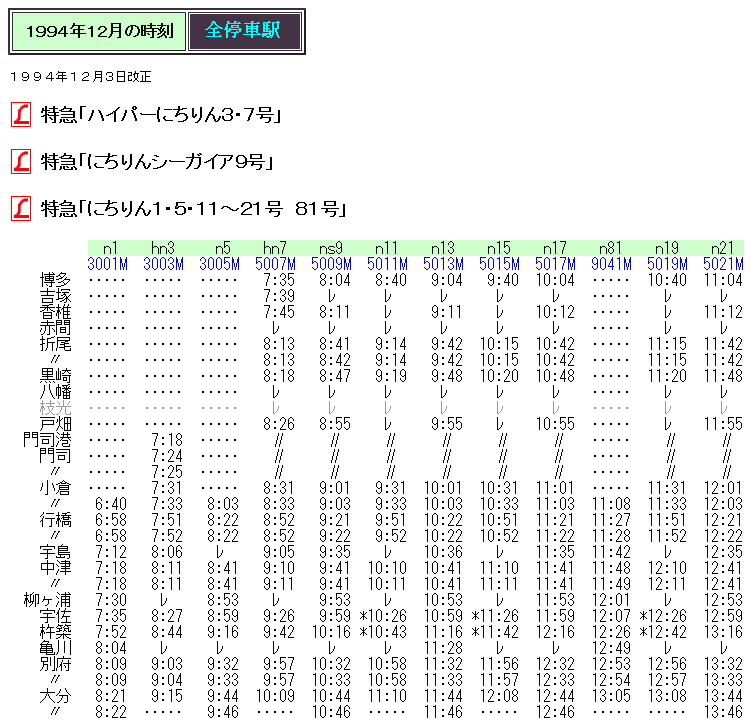Click the 大分 station row label
The width and height of the screenshot is (750, 720).
pos(56,694)
